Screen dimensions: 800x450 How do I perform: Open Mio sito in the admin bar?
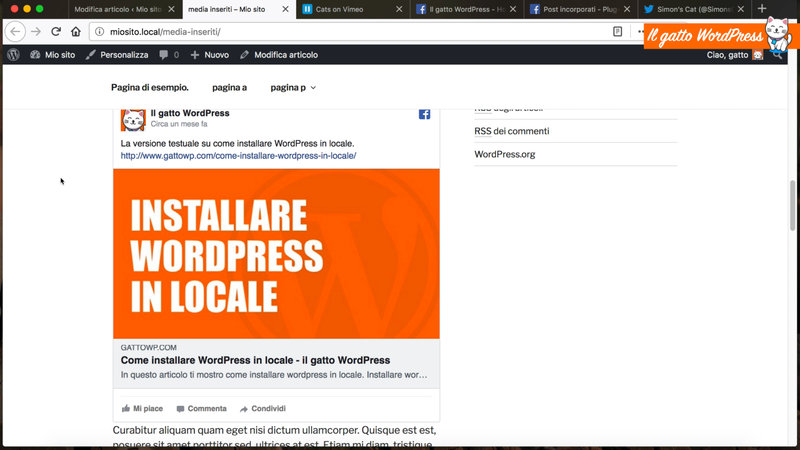(53, 55)
